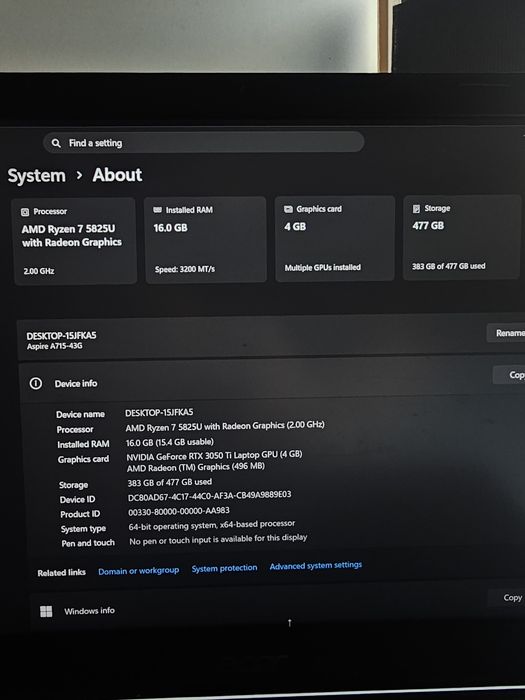Screen dimensions: 525x700
Task: Click the Windows logo icon
Action: tap(46, 611)
